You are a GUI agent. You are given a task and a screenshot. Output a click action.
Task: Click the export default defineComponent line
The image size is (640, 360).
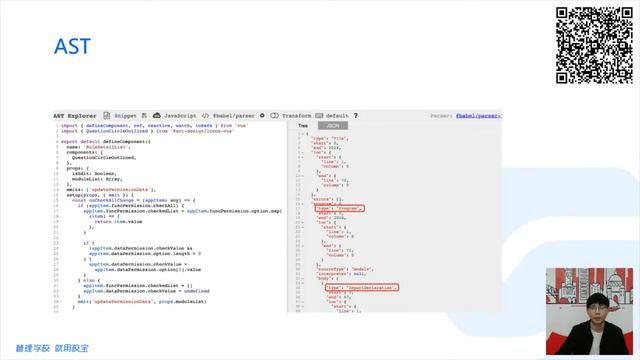[x=106, y=142]
